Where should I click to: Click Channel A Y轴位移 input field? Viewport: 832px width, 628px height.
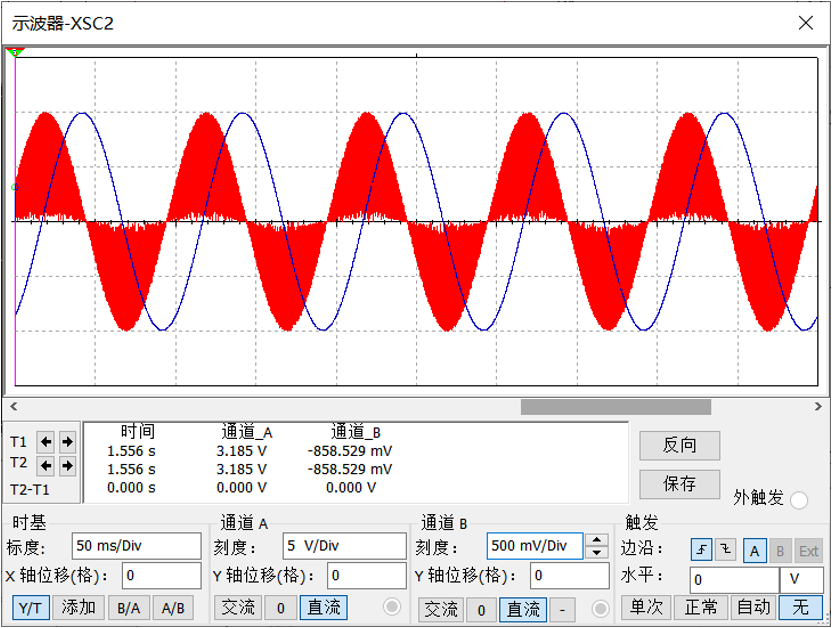click(x=367, y=575)
